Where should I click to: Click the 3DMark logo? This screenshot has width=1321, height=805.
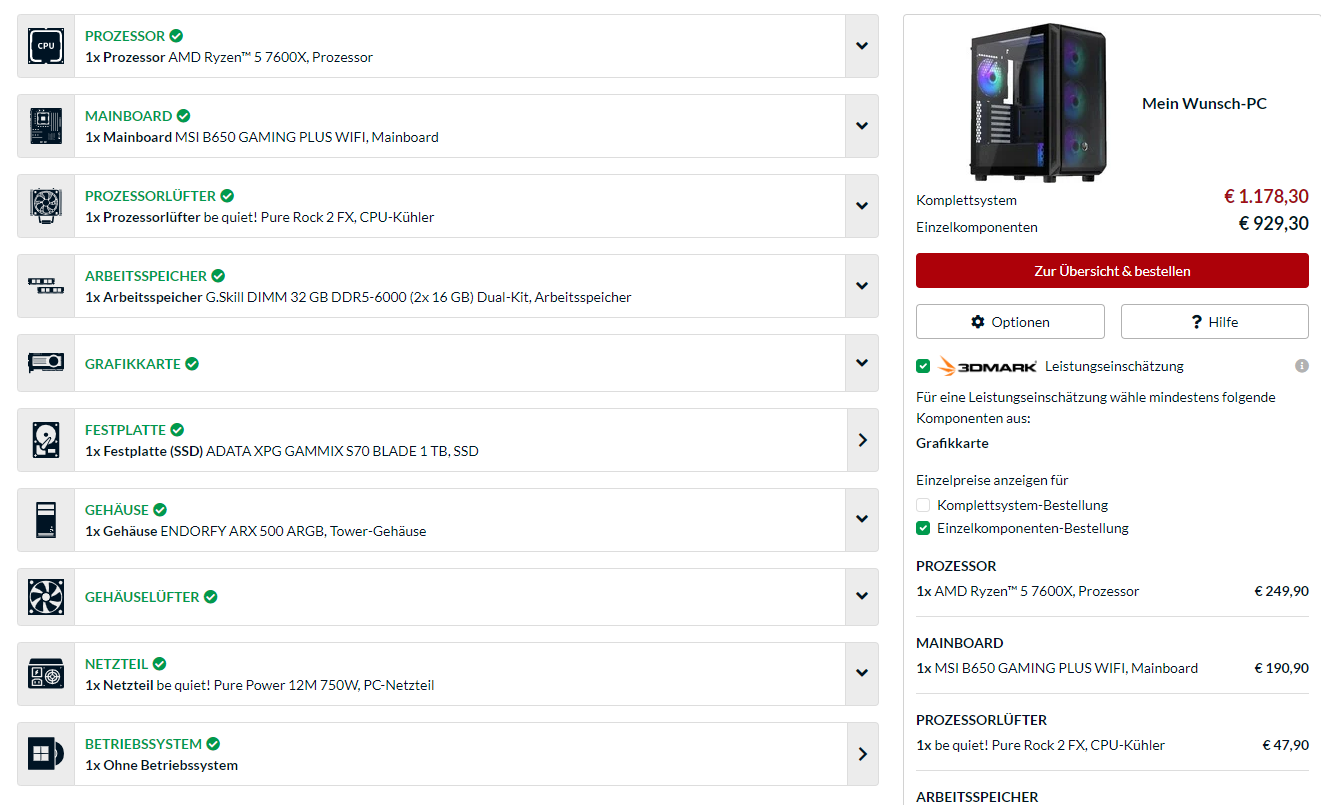click(x=988, y=366)
